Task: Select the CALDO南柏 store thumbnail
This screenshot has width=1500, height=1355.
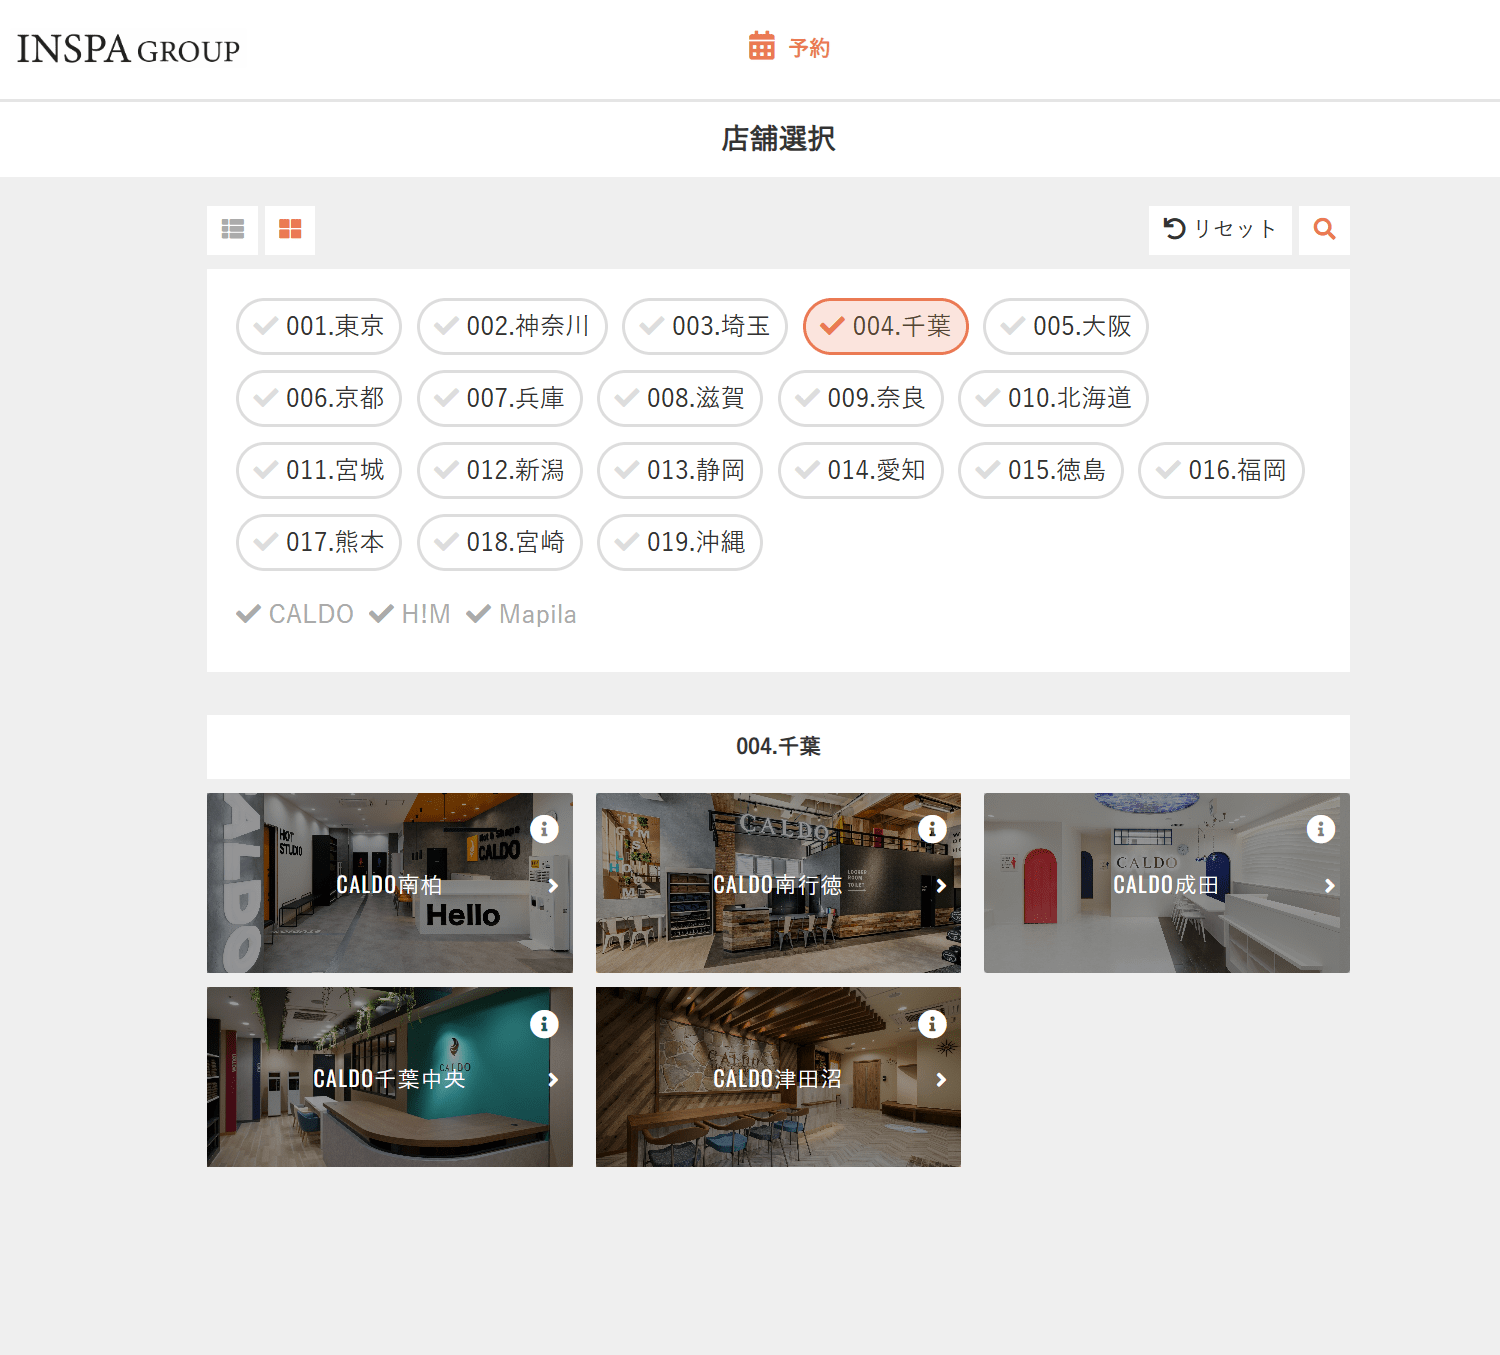Action: (390, 883)
